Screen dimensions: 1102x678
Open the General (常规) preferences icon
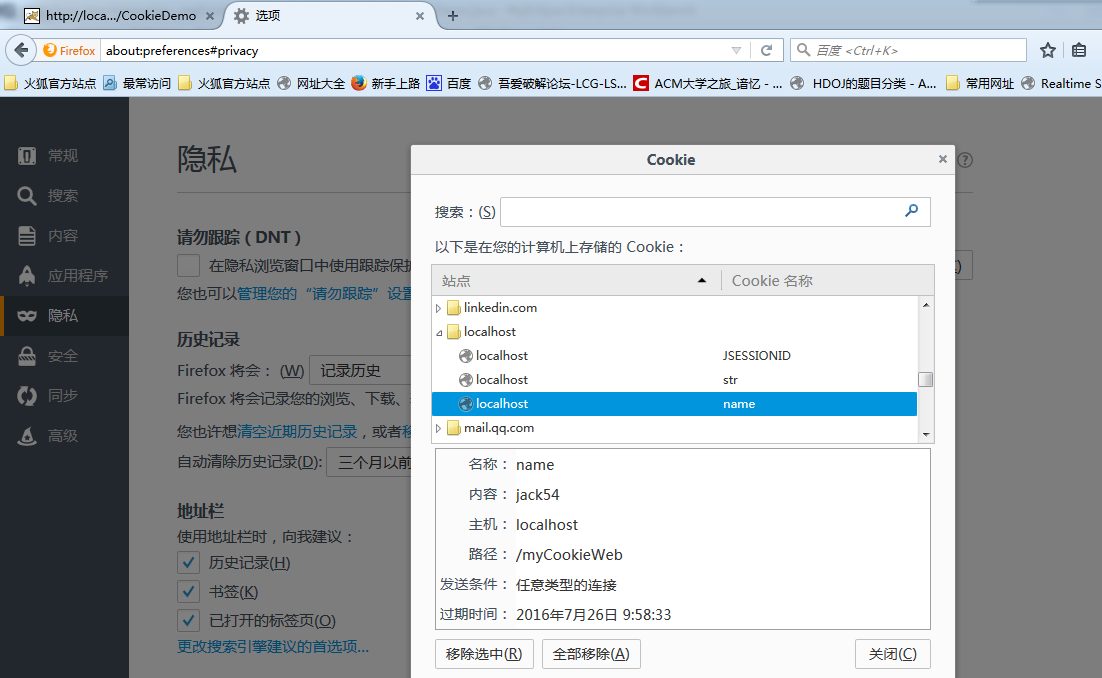click(x=27, y=155)
